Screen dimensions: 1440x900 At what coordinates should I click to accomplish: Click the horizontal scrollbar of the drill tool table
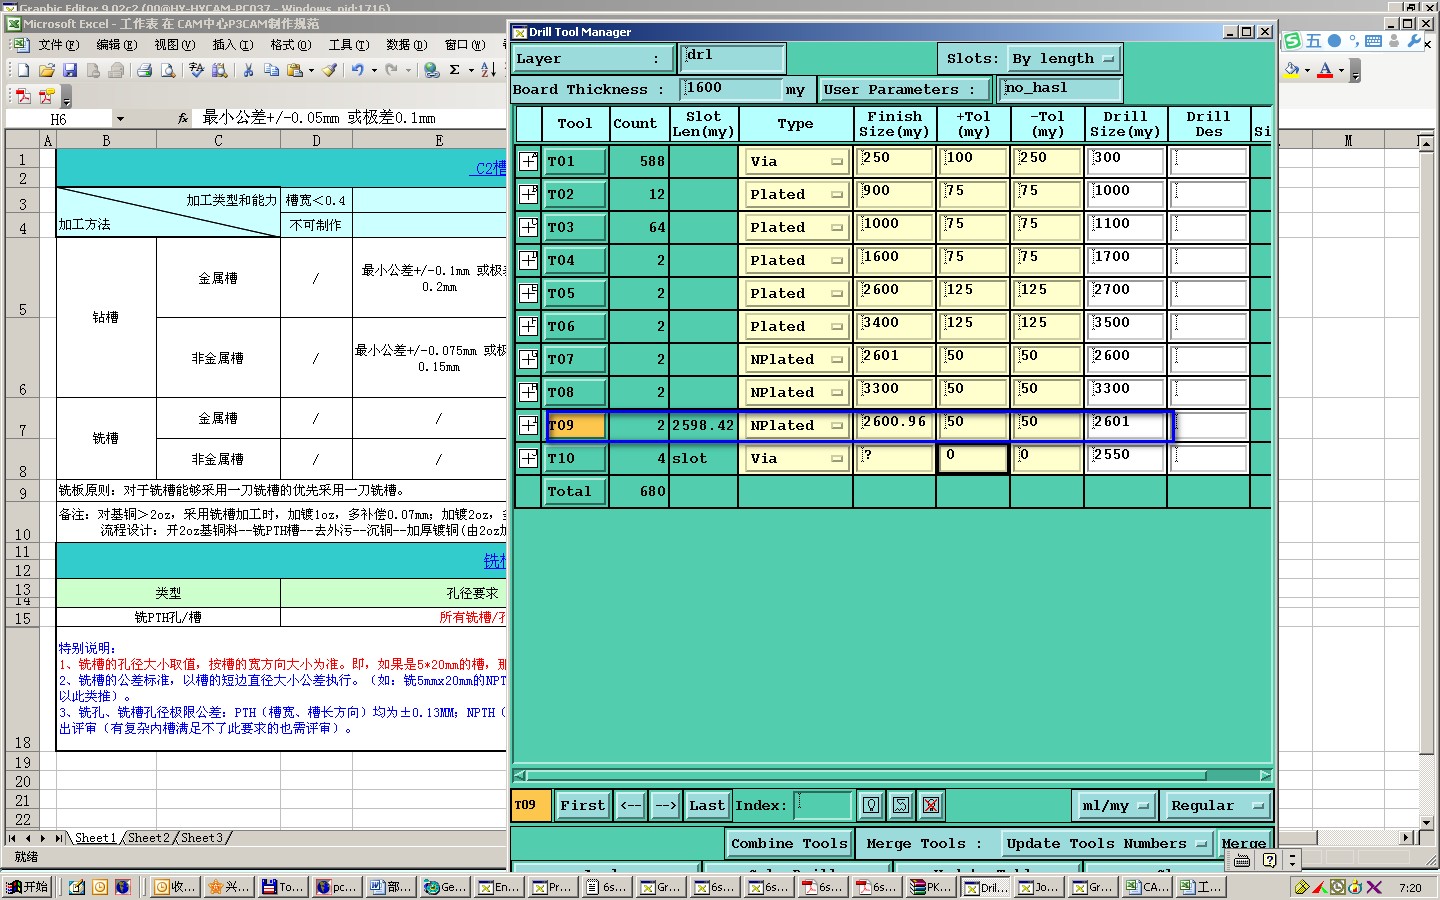[x=866, y=775]
